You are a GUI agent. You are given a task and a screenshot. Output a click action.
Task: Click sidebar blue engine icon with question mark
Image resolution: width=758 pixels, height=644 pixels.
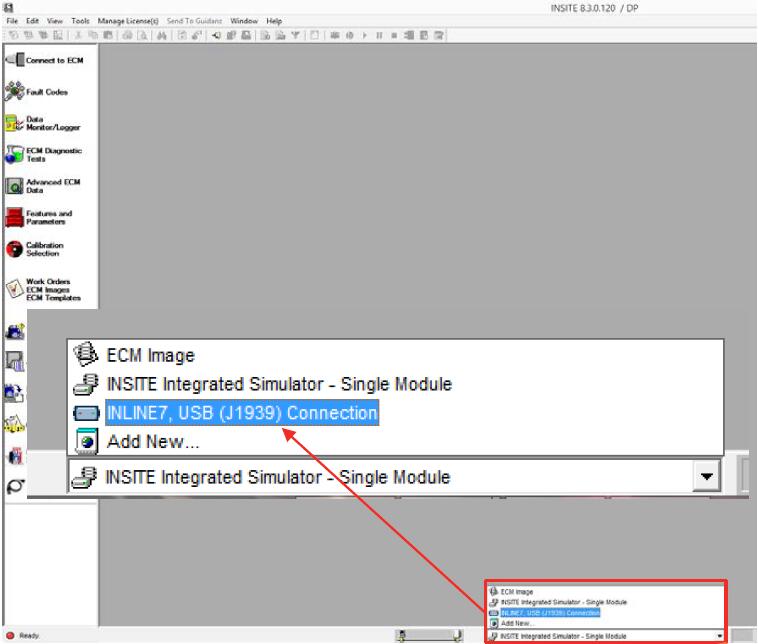point(15,332)
